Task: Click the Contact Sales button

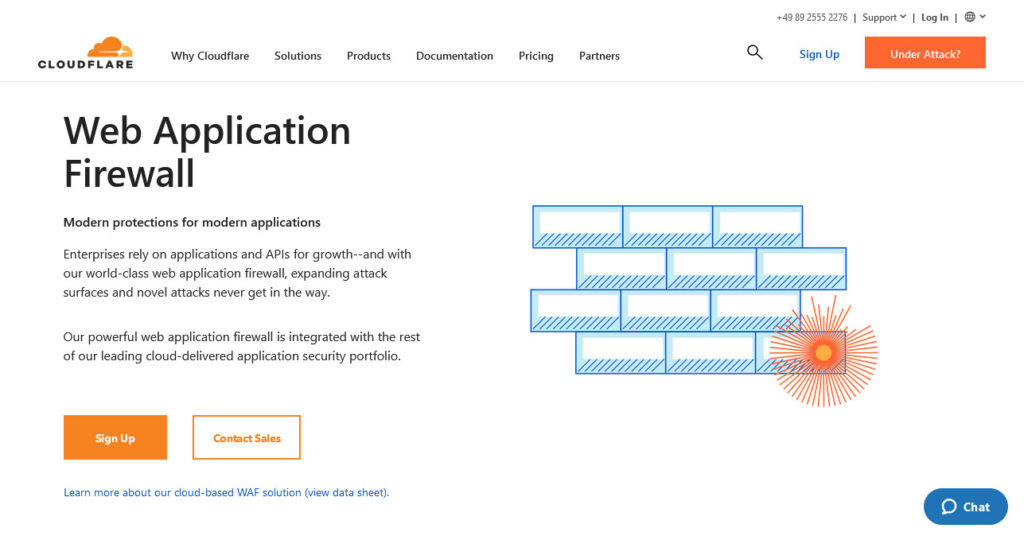Action: pos(246,437)
